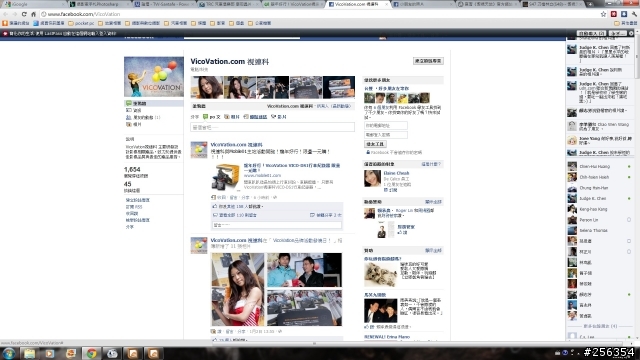Click Jane Yang ticker story
This screenshot has height=360, width=640.
coord(600,140)
